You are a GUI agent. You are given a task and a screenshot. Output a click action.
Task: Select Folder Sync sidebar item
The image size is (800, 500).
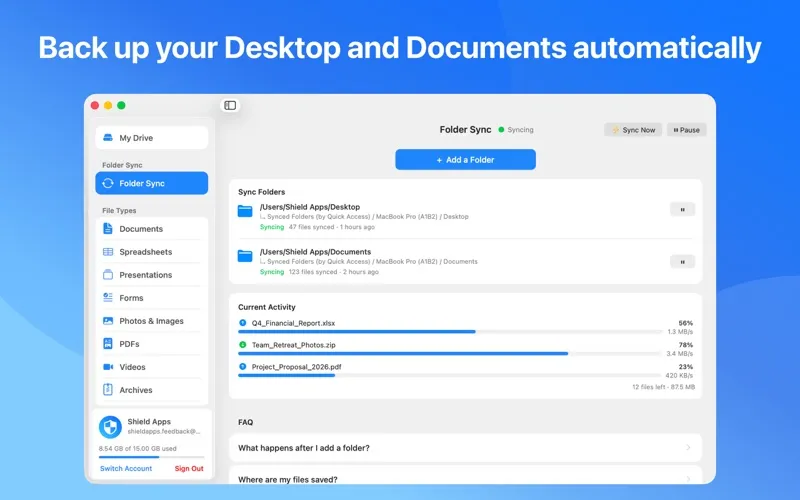[x=152, y=183]
